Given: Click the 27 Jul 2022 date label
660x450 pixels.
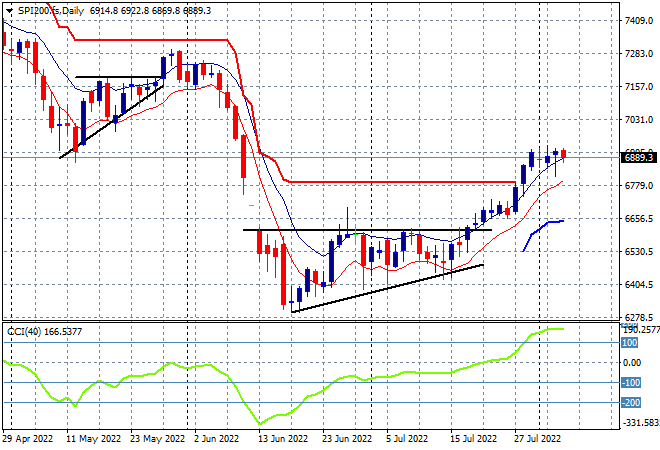Looking at the screenshot, I should click(x=538, y=439).
